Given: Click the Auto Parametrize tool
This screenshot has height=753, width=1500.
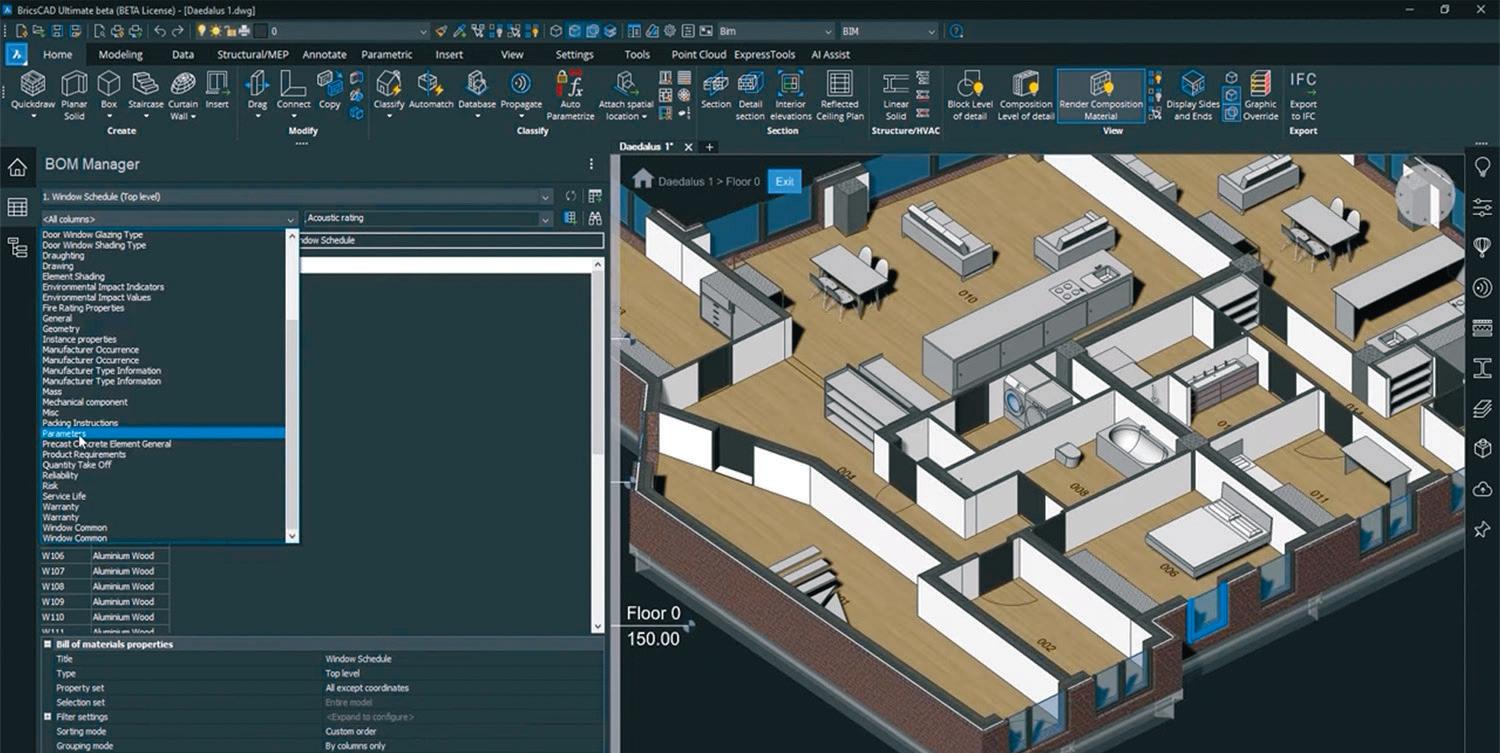Looking at the screenshot, I should tap(570, 95).
